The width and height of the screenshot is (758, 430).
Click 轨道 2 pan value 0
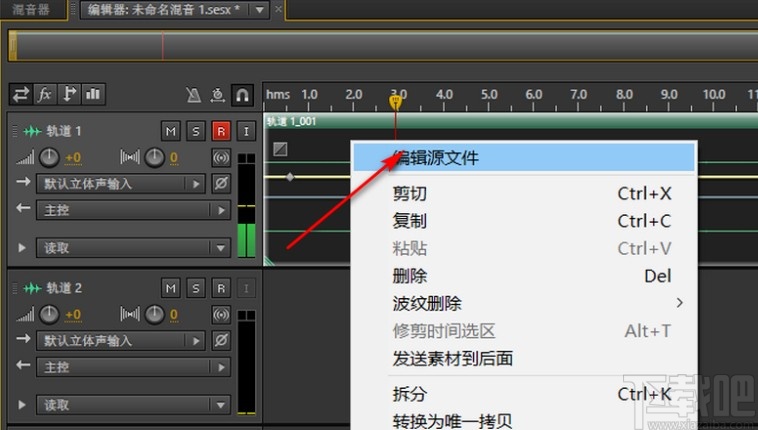pos(174,315)
